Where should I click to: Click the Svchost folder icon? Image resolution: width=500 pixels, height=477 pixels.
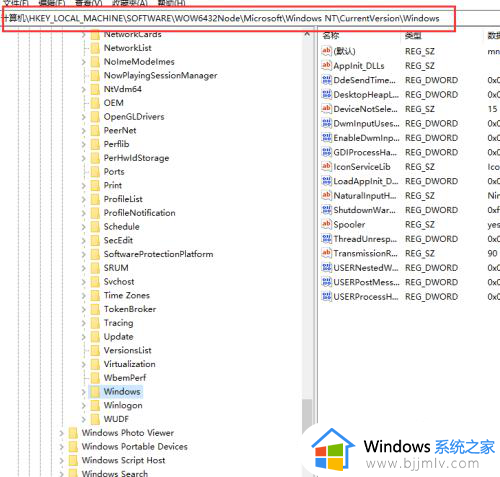[x=95, y=281]
